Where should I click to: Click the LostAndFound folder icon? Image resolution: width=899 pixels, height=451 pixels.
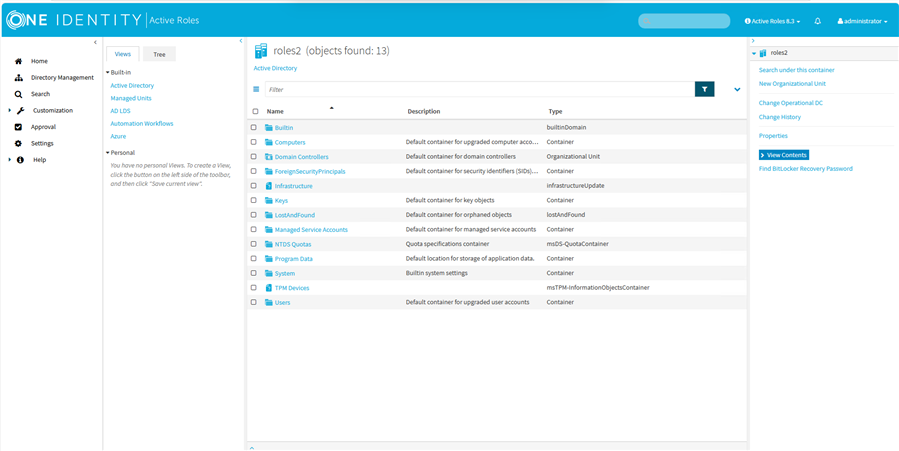269,215
